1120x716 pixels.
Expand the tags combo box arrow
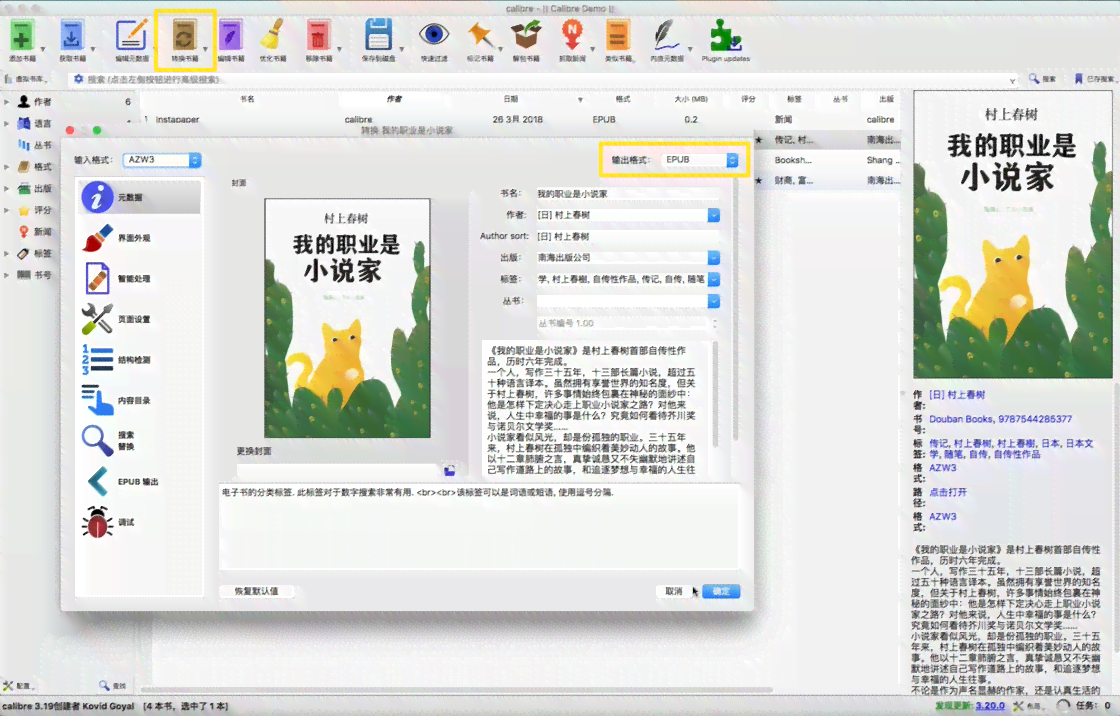coord(714,279)
